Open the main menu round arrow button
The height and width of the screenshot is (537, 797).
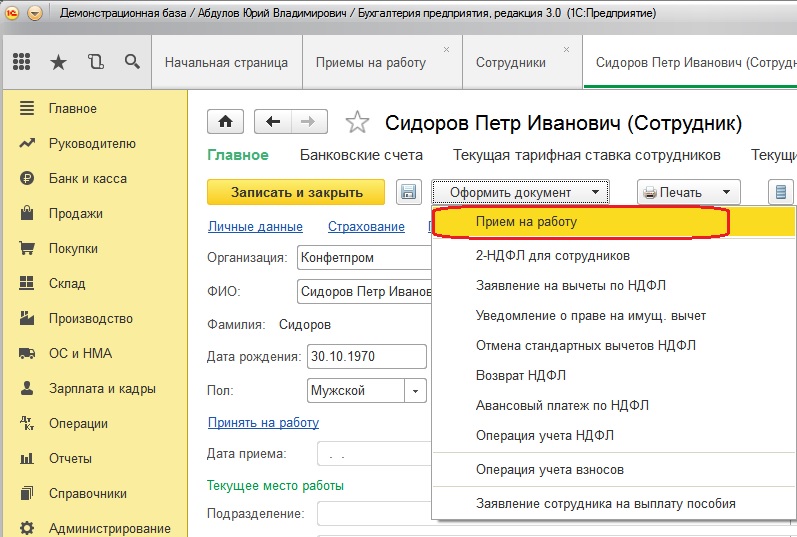(35, 13)
